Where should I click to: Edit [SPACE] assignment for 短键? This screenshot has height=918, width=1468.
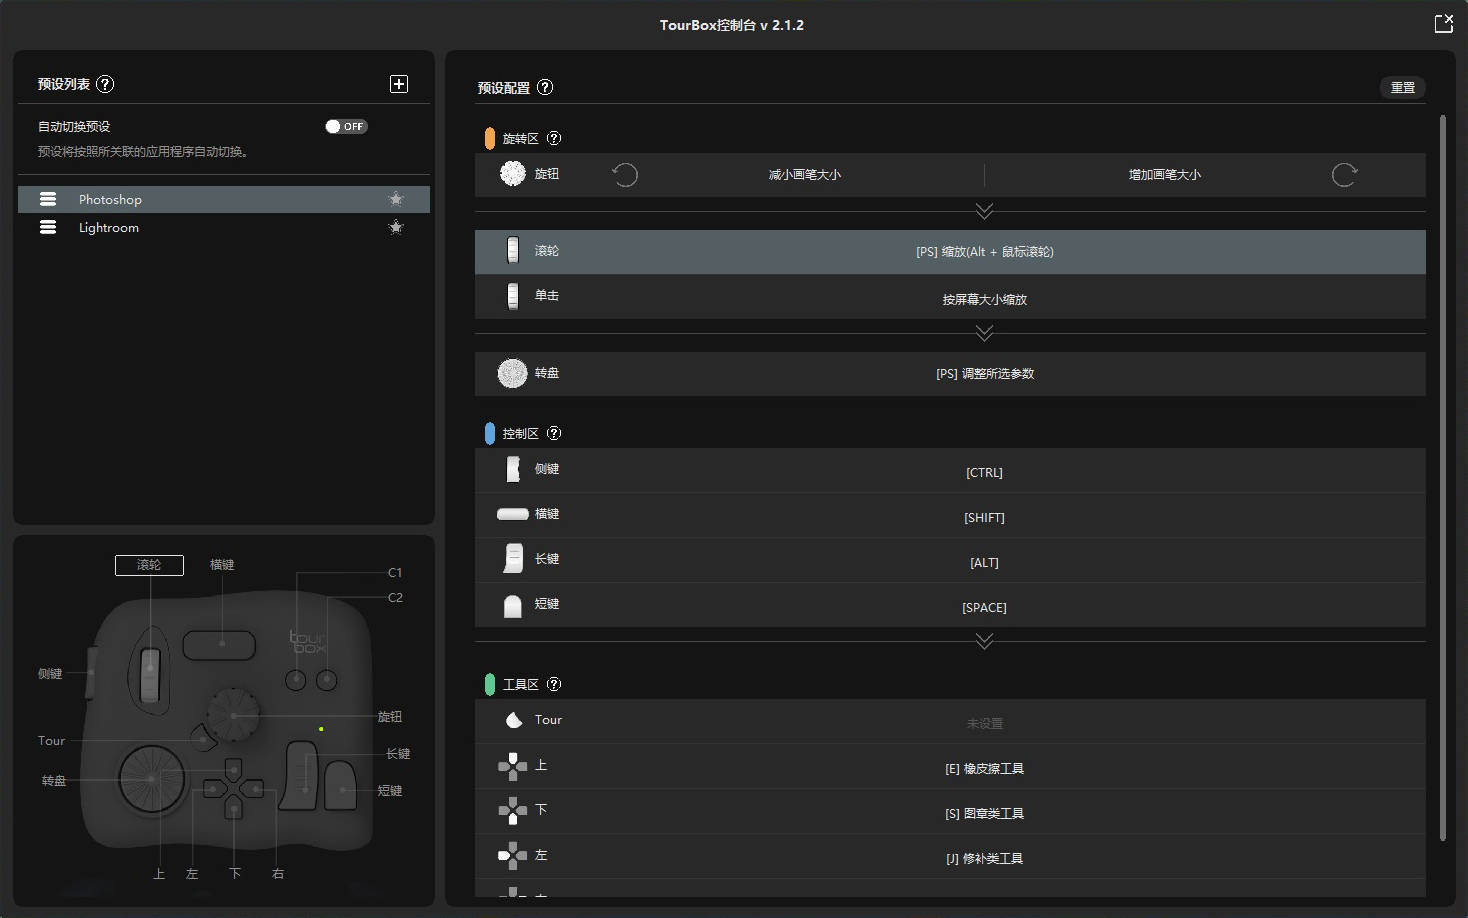click(985, 607)
